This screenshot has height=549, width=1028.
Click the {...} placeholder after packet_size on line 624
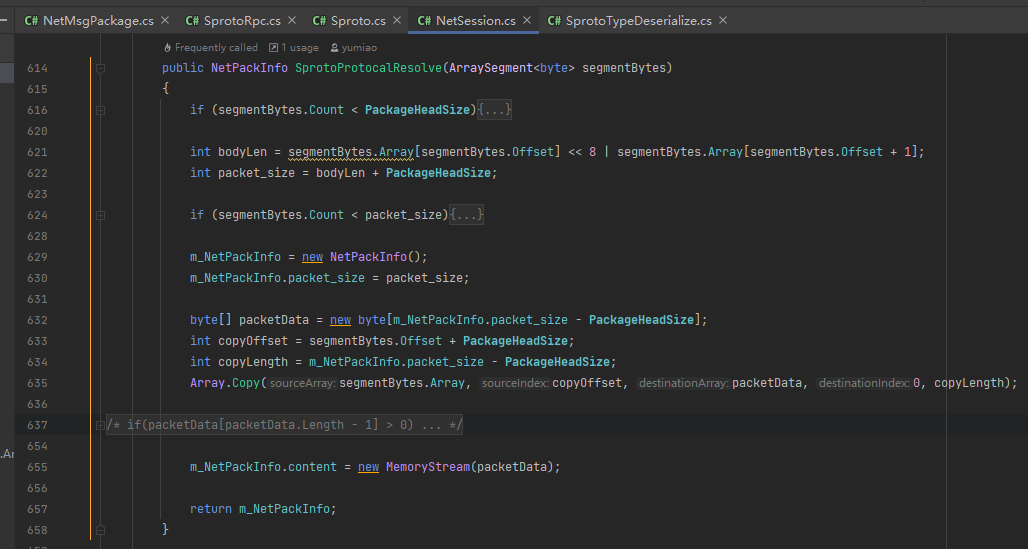coord(467,215)
